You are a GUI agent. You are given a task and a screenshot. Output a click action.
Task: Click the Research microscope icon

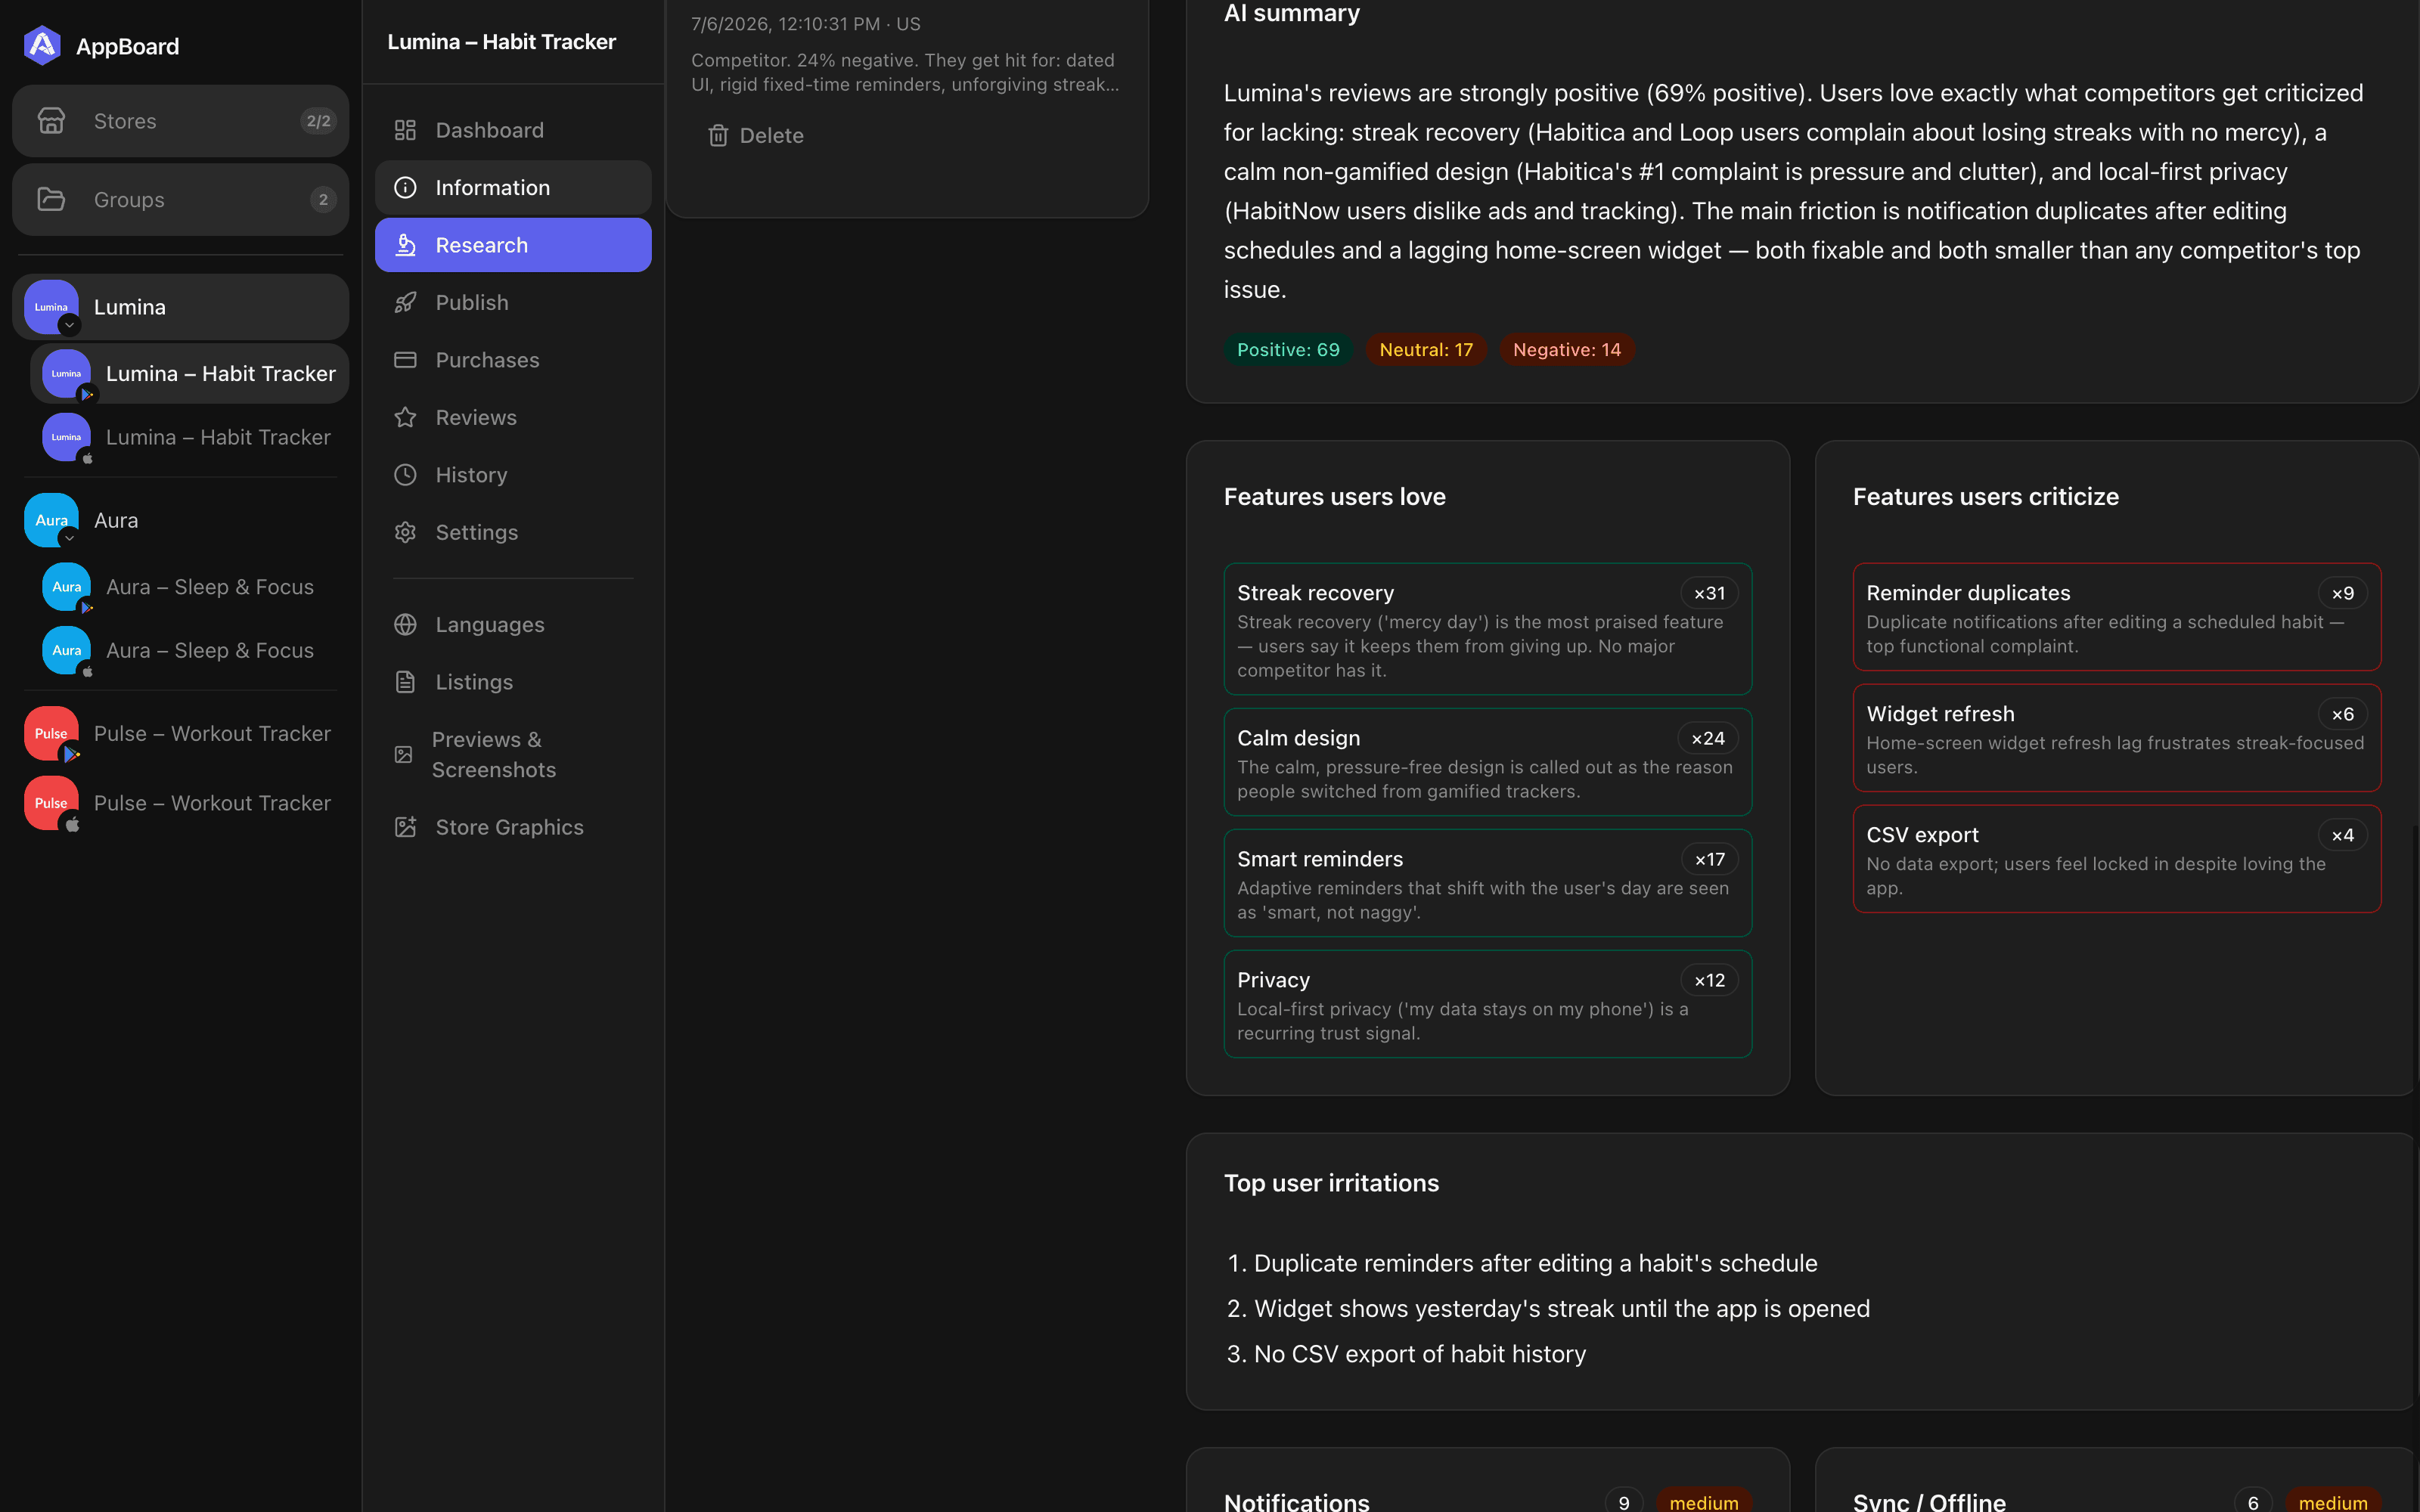coord(405,245)
